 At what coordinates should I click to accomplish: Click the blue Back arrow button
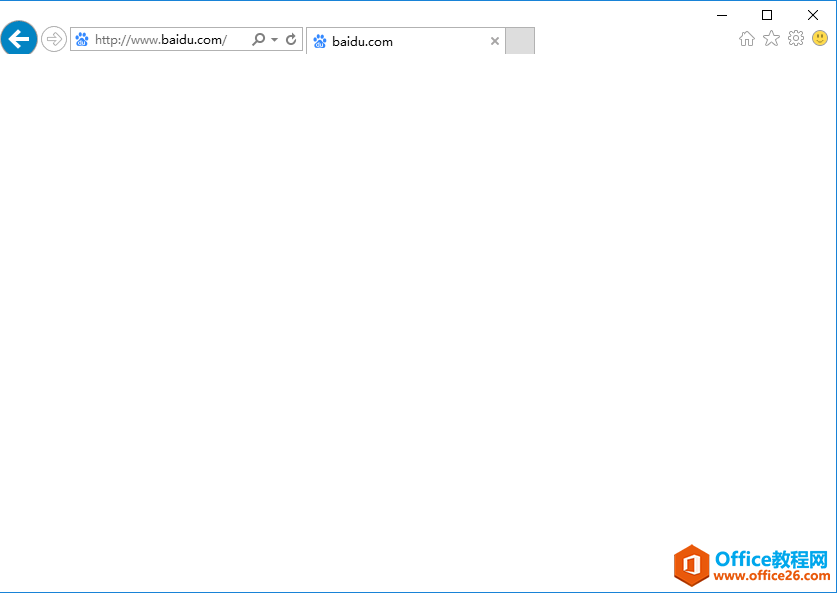click(x=19, y=39)
